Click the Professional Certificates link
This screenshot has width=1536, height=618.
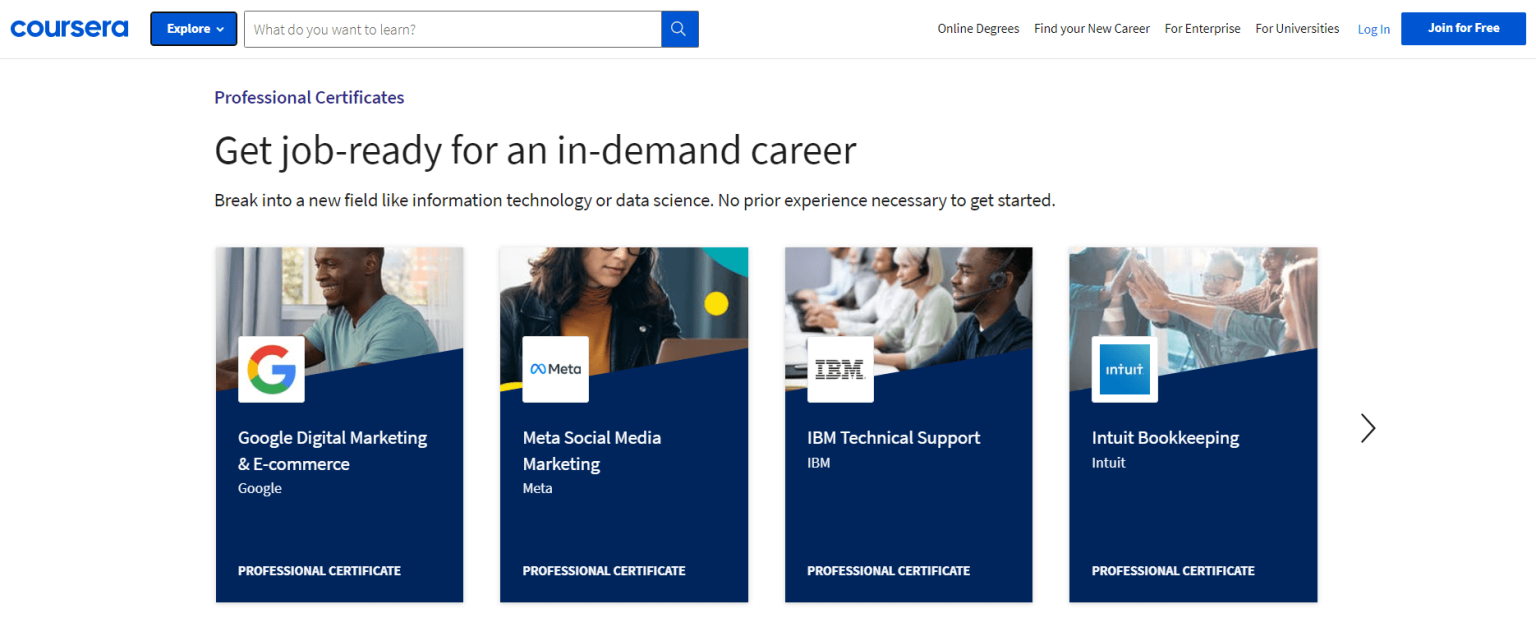pos(308,97)
